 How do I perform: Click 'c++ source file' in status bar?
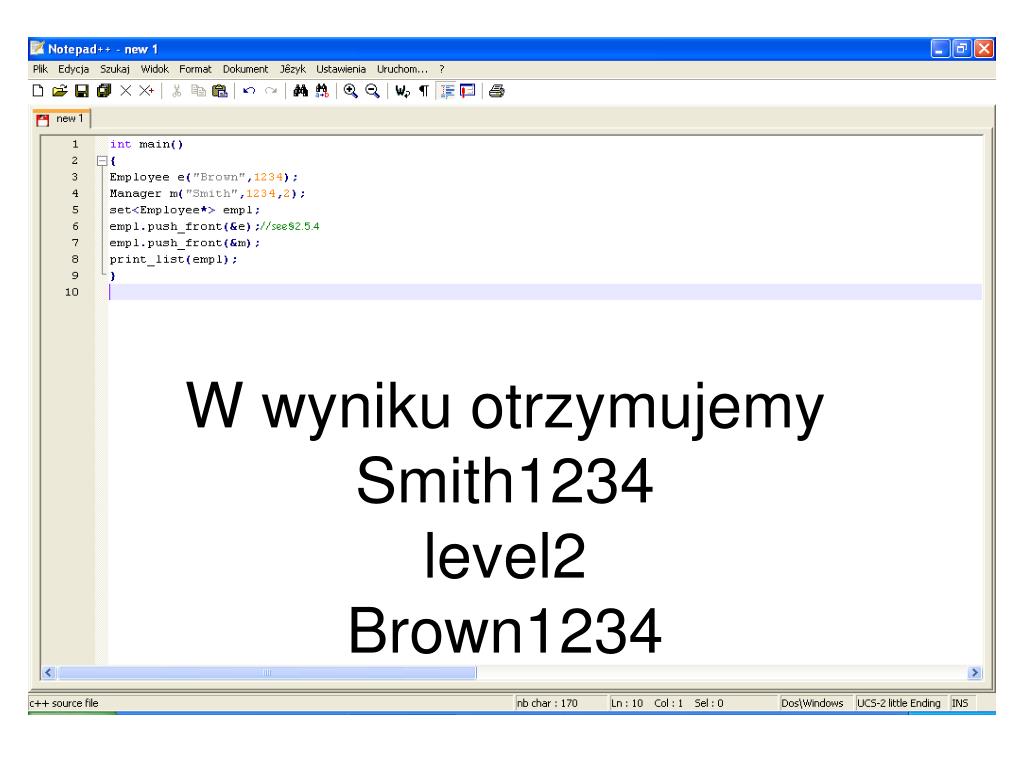[x=63, y=703]
